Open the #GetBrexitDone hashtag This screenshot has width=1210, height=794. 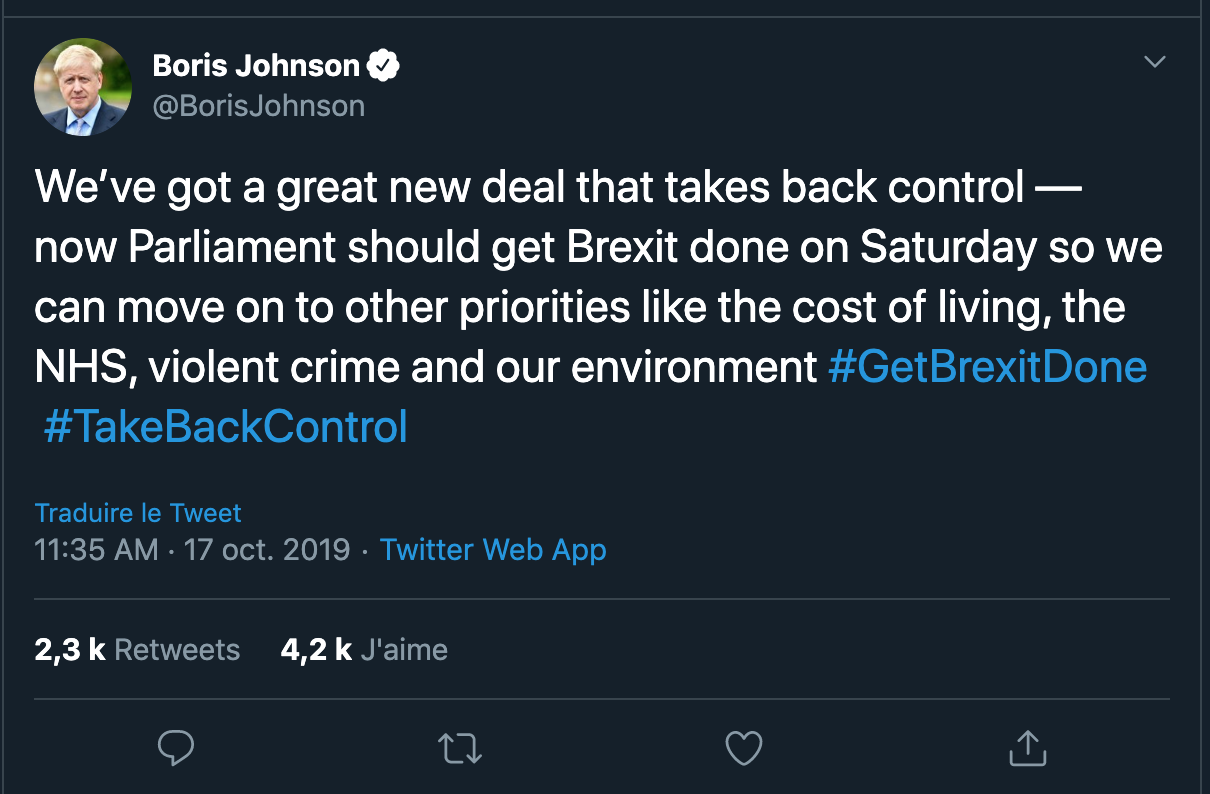(x=987, y=368)
